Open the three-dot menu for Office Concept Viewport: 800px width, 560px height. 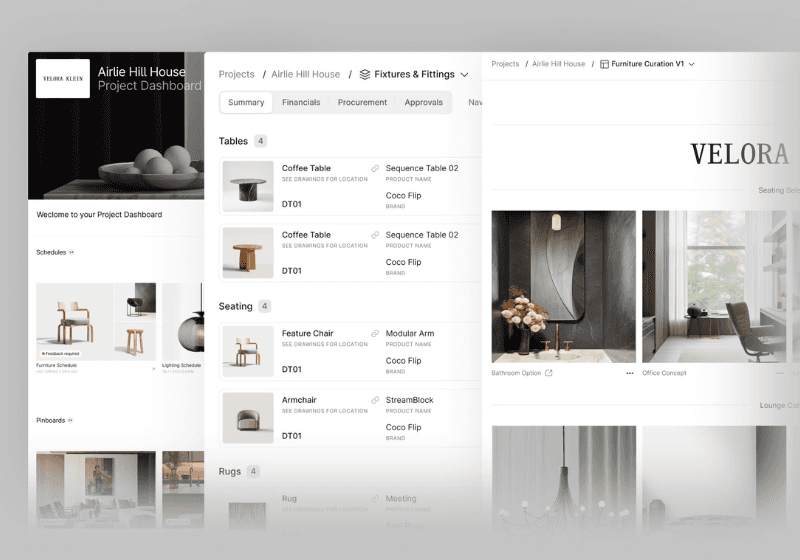click(x=780, y=373)
